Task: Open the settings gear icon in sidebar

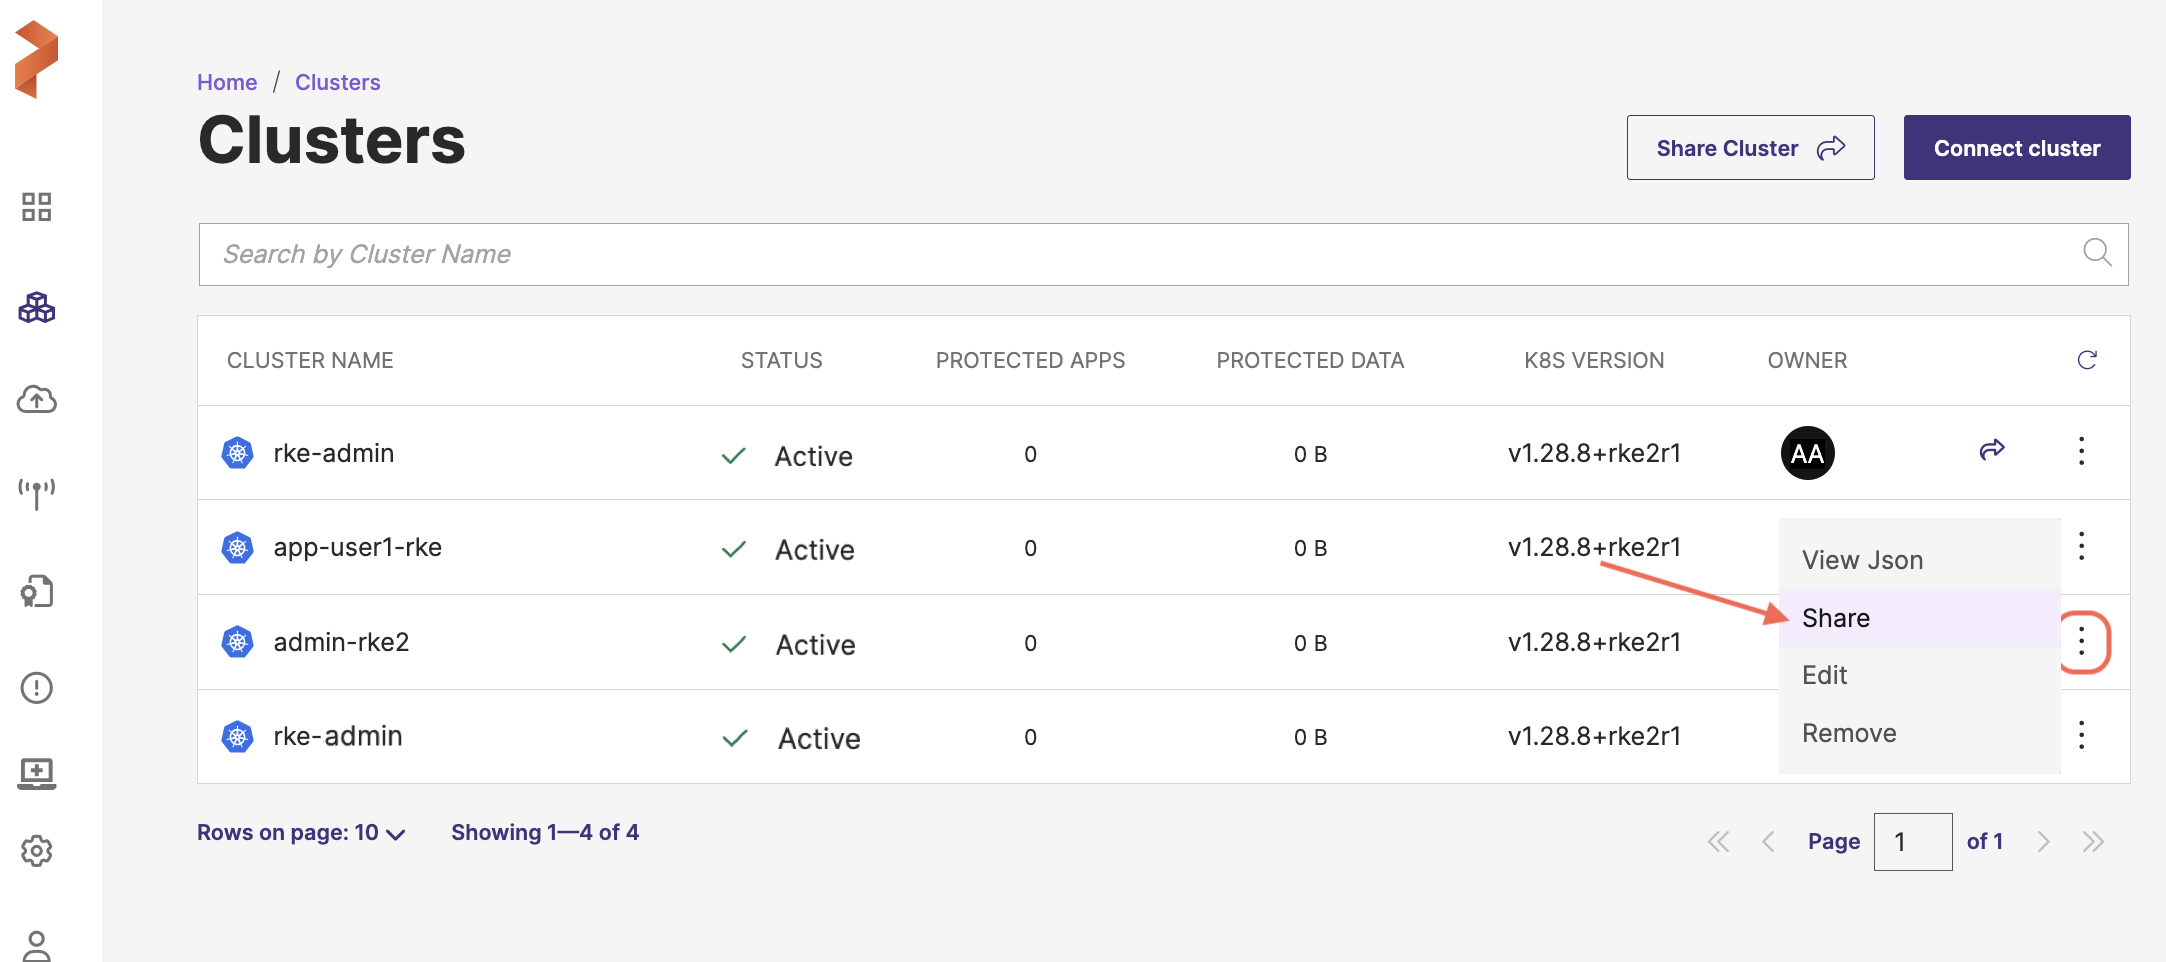Action: (37, 851)
